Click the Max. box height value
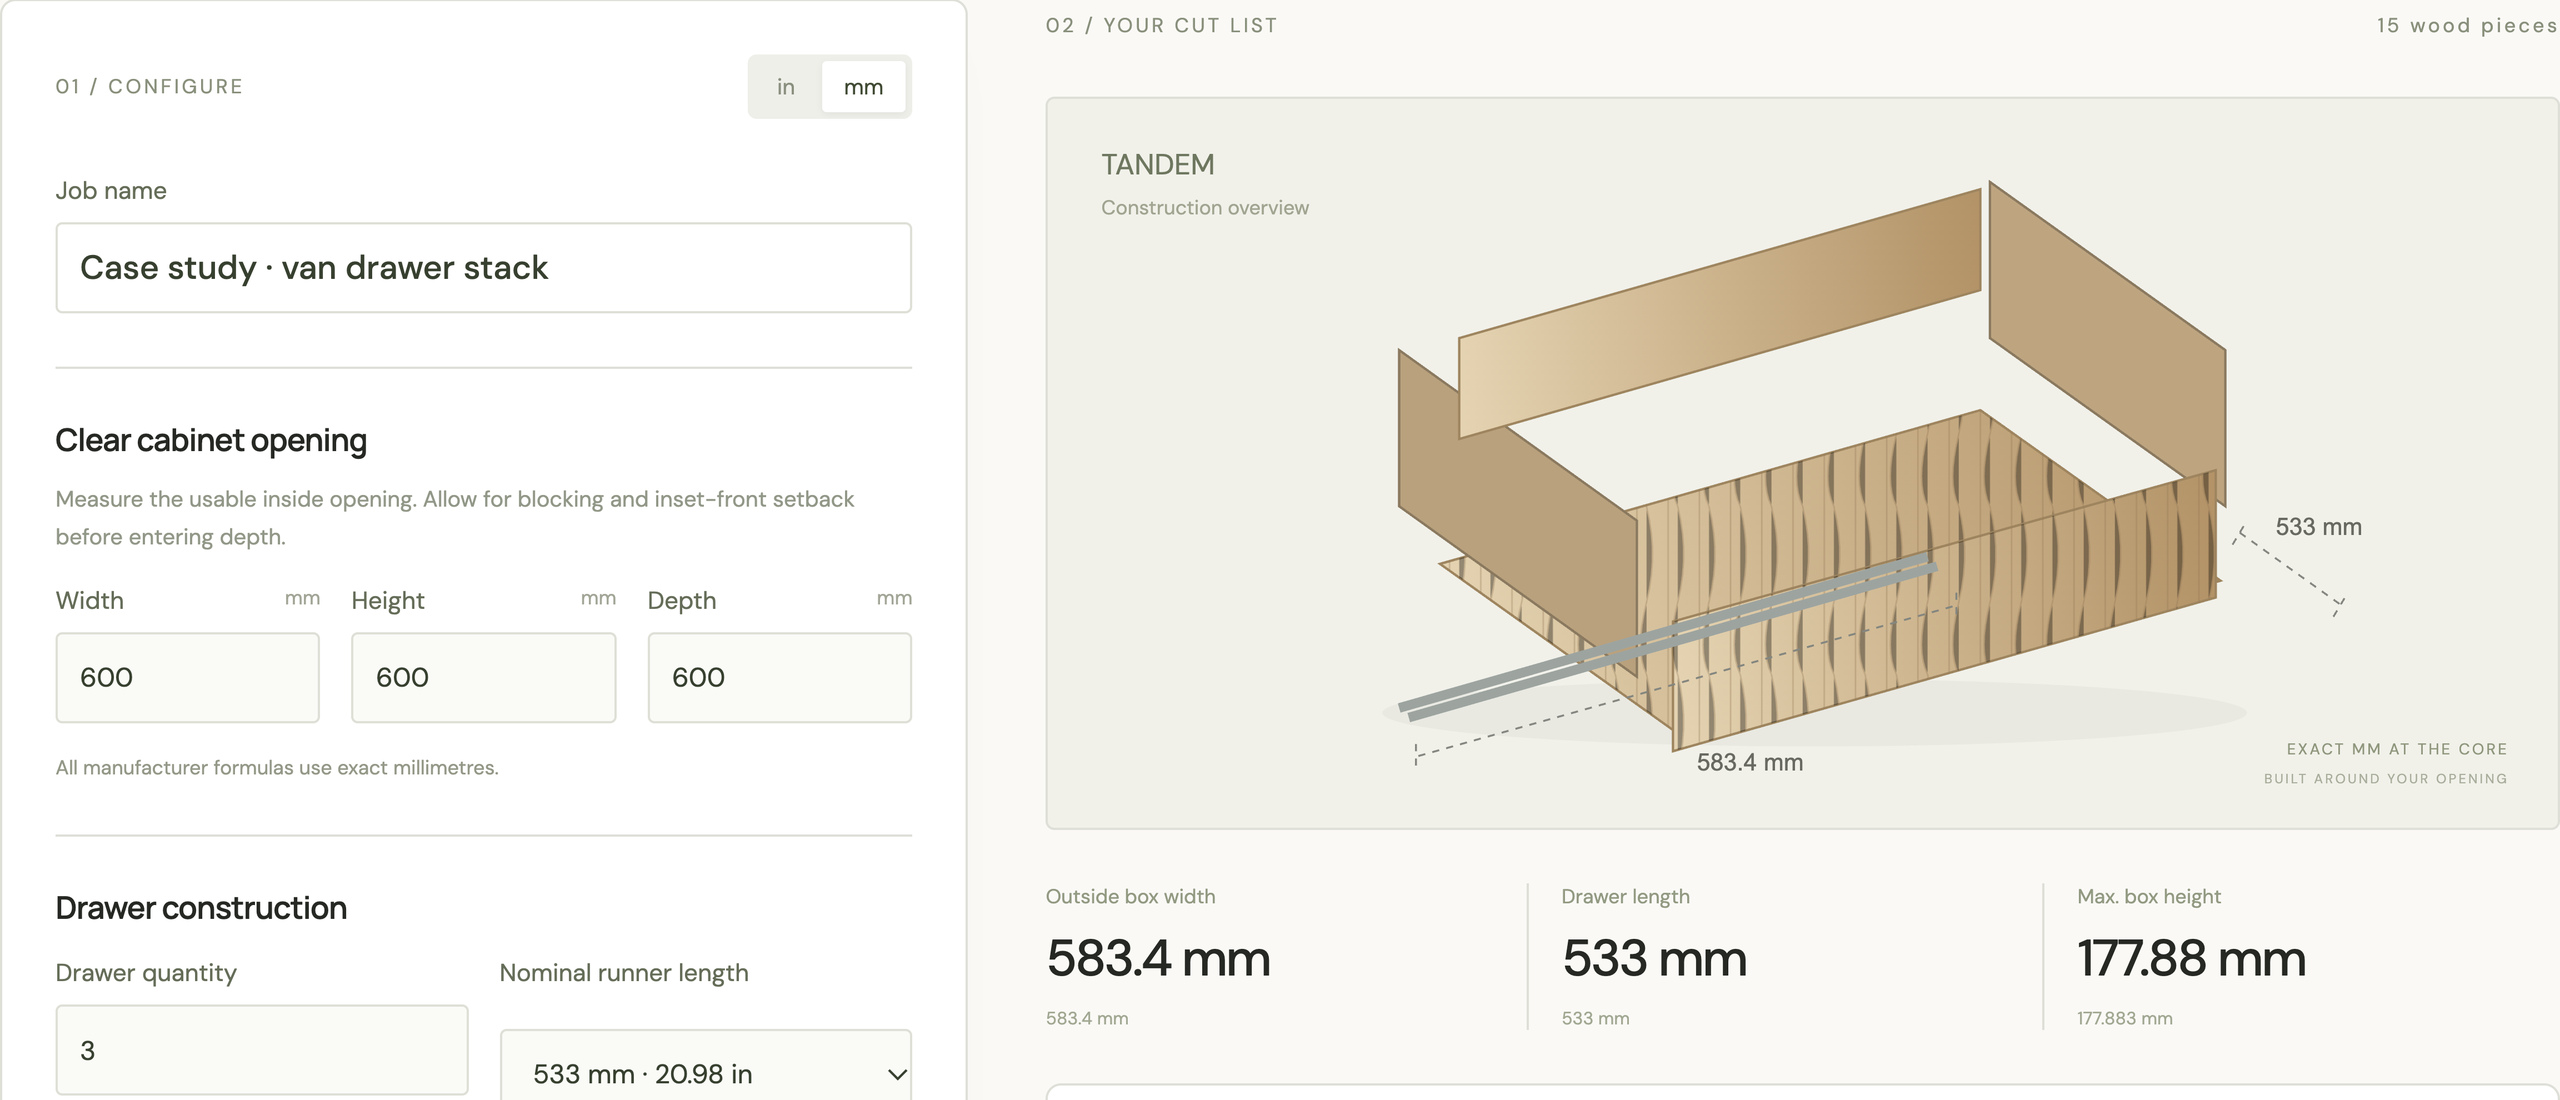 click(2192, 958)
